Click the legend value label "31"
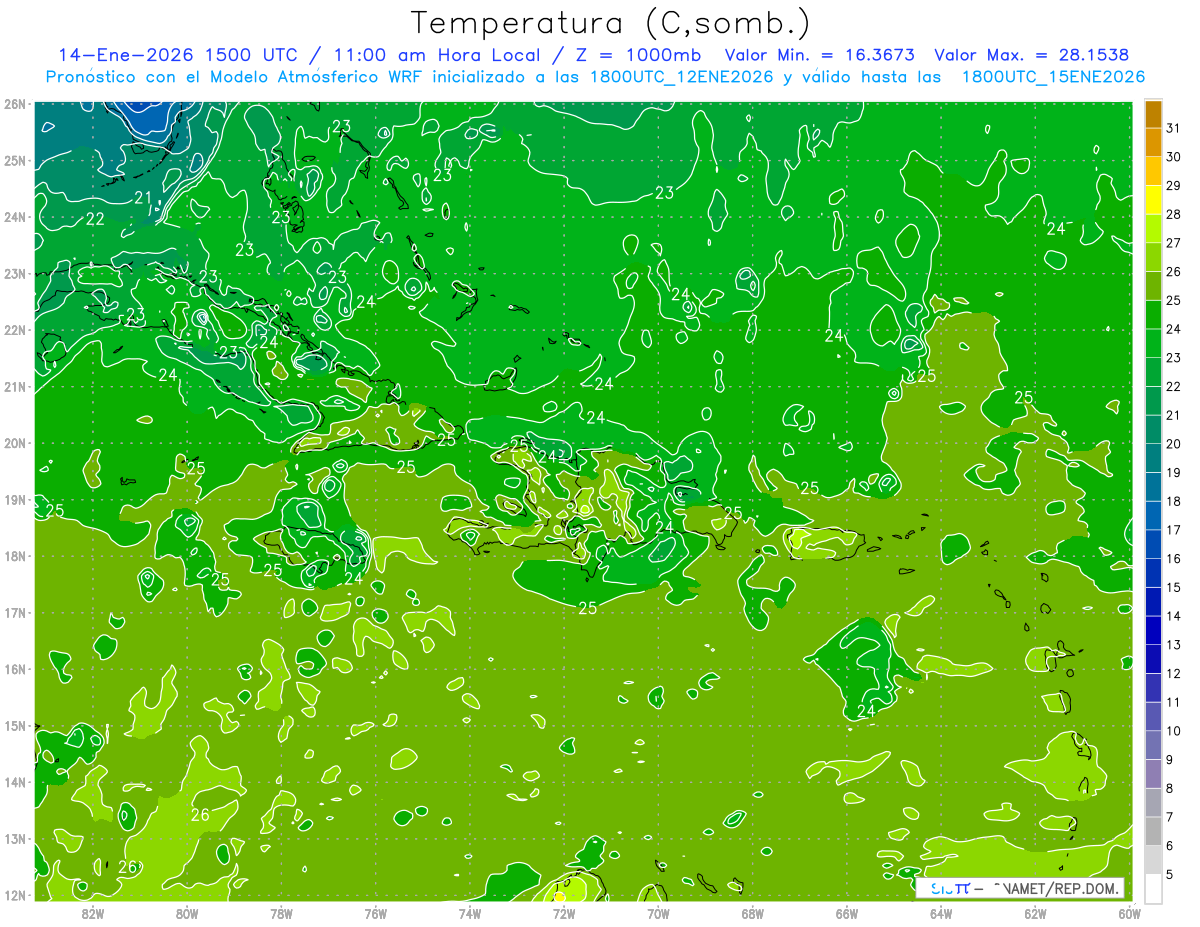Image resolution: width=1200 pixels, height=927 pixels. click(x=1173, y=129)
